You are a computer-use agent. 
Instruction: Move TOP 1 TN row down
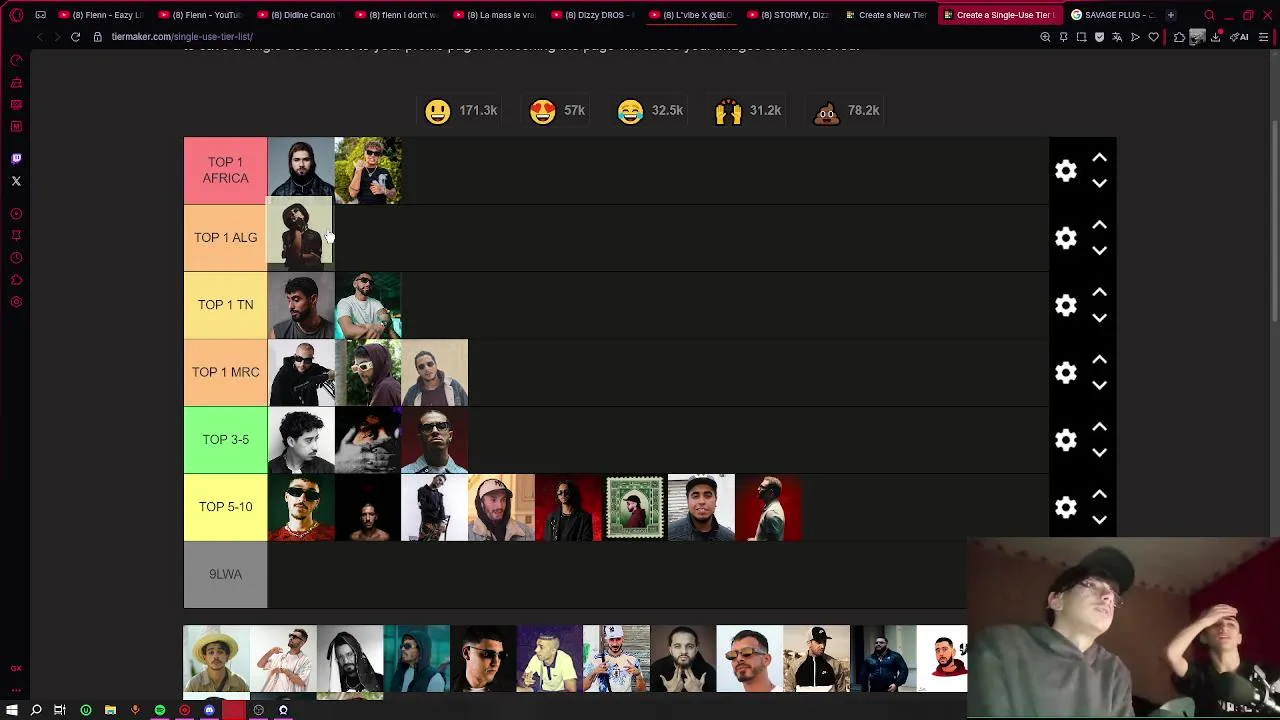tap(1099, 317)
